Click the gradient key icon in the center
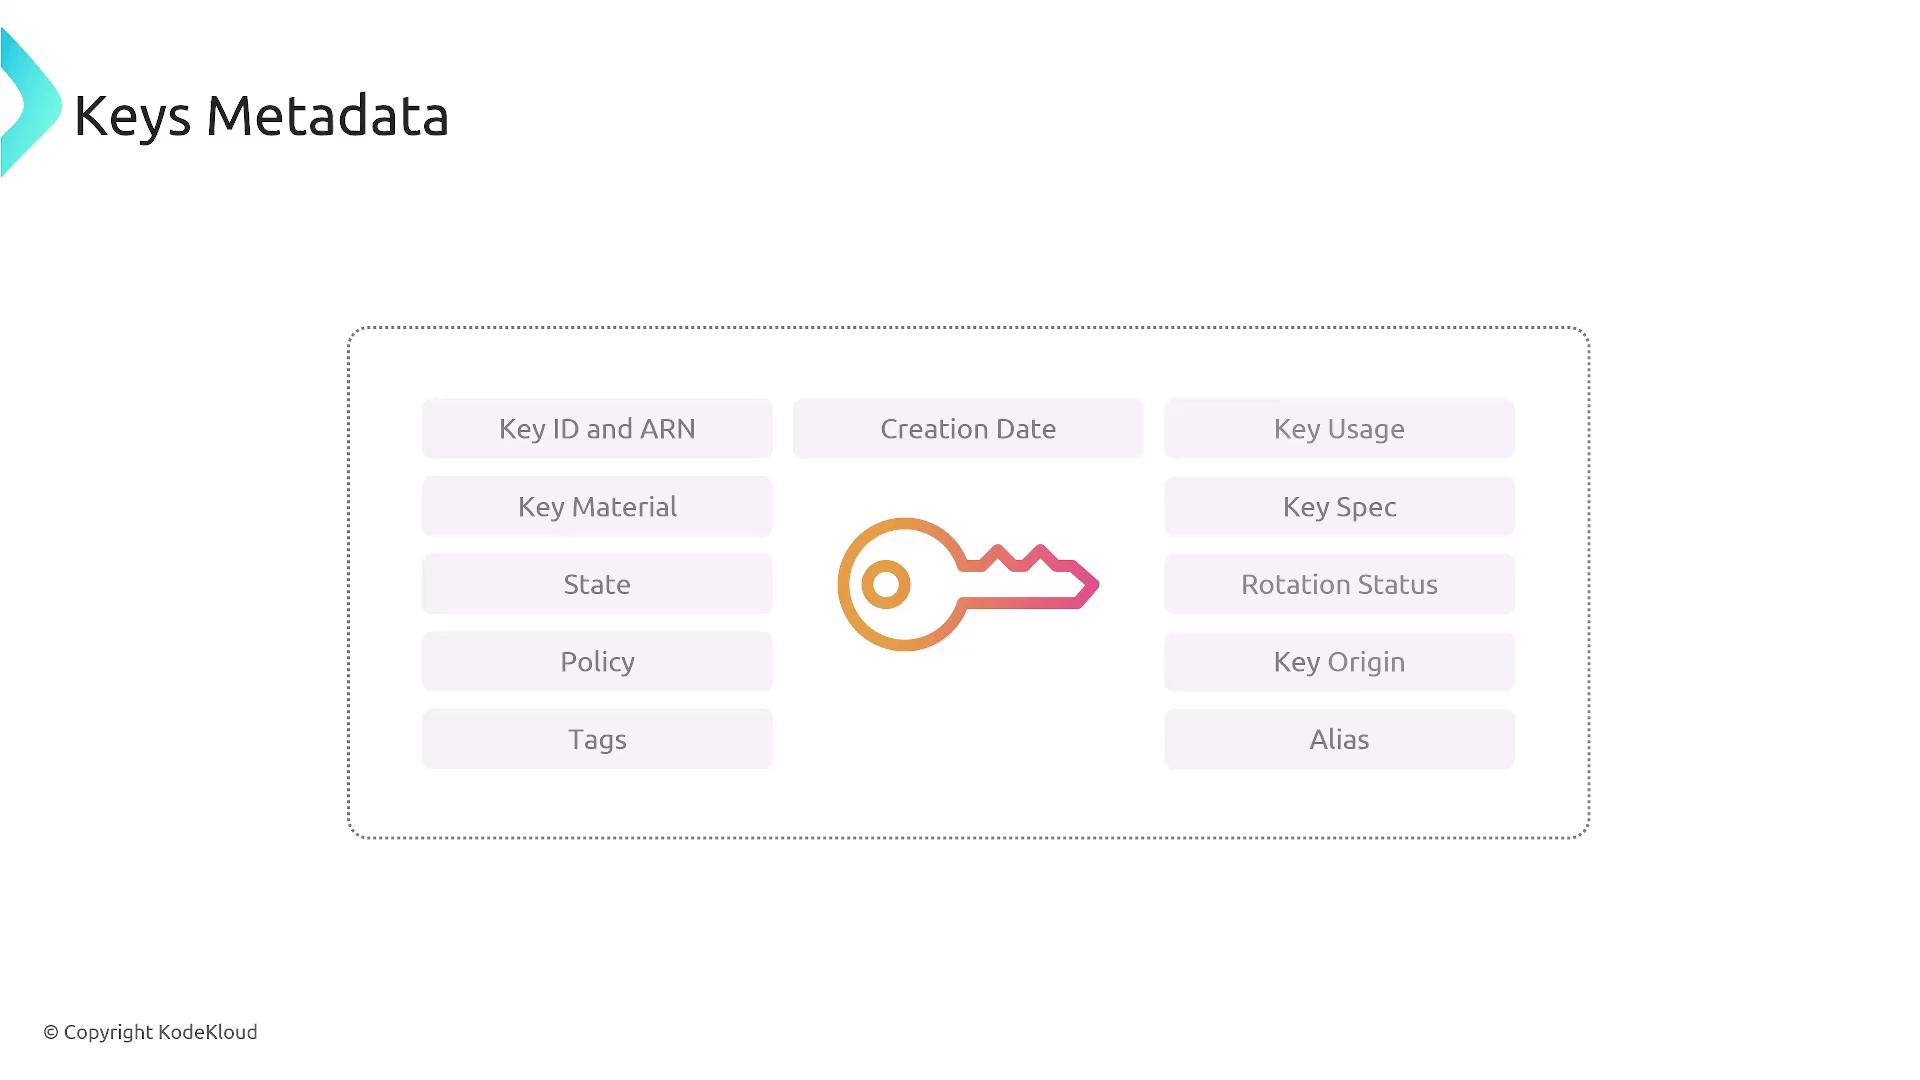The height and width of the screenshot is (1080, 1920). point(967,584)
